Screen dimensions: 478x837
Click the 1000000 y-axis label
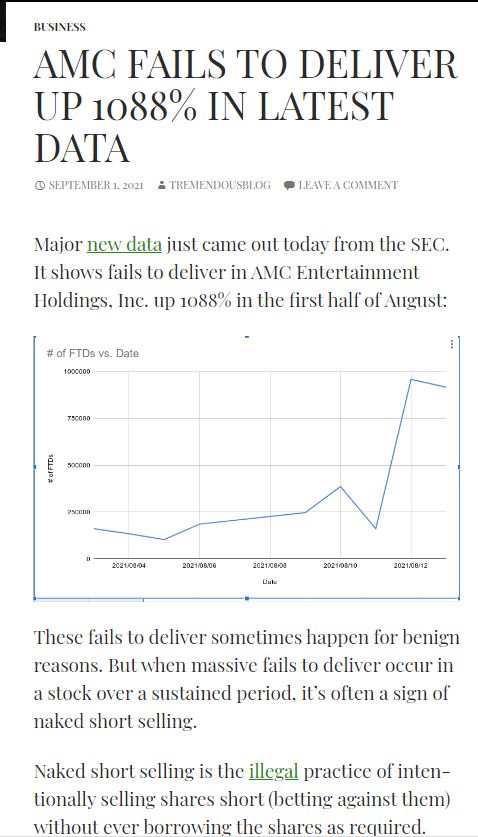pos(76,371)
